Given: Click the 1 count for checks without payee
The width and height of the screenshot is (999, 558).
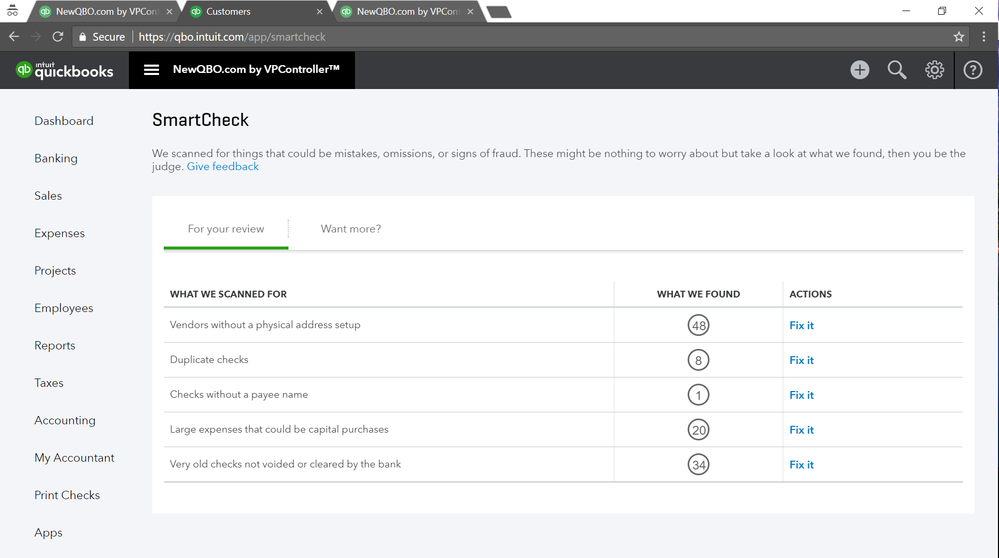Looking at the screenshot, I should pyautogui.click(x=698, y=396).
